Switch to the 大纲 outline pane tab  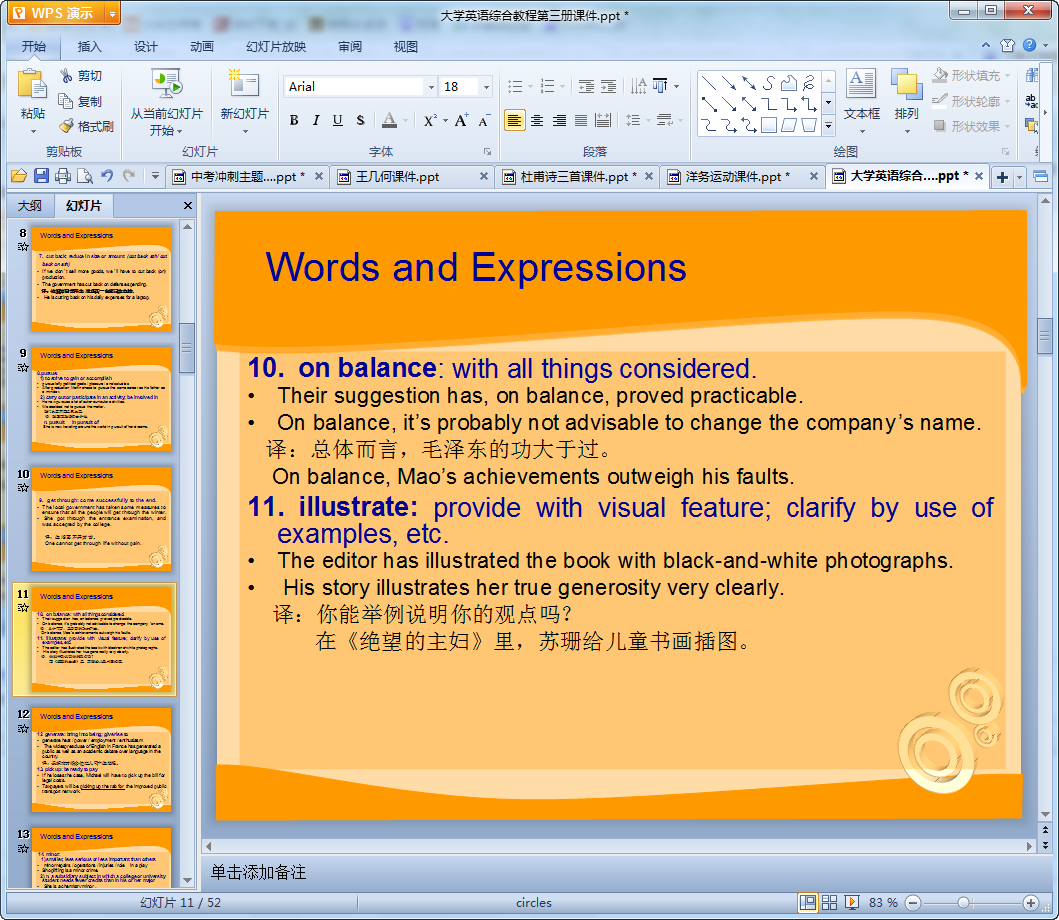click(x=30, y=205)
